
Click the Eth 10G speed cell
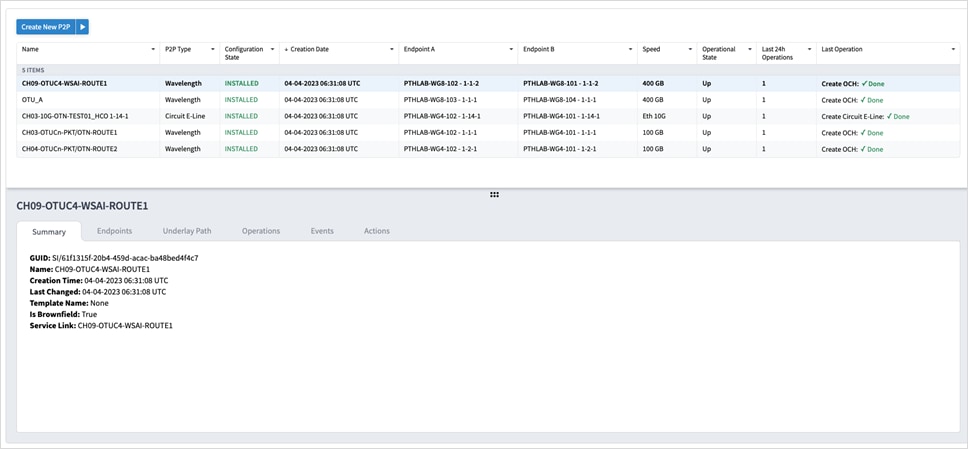click(654, 116)
